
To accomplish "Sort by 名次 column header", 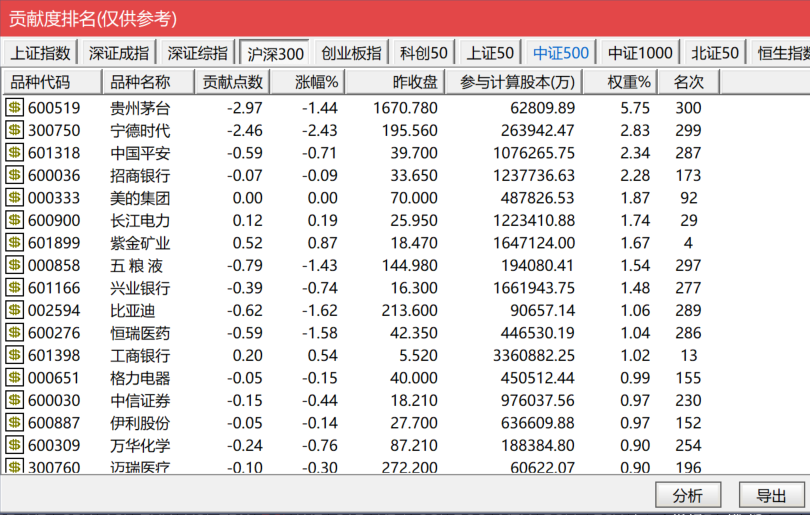I will (x=689, y=82).
